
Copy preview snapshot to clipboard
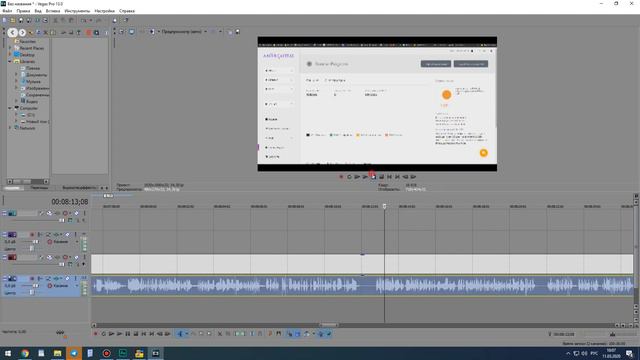pos(230,32)
